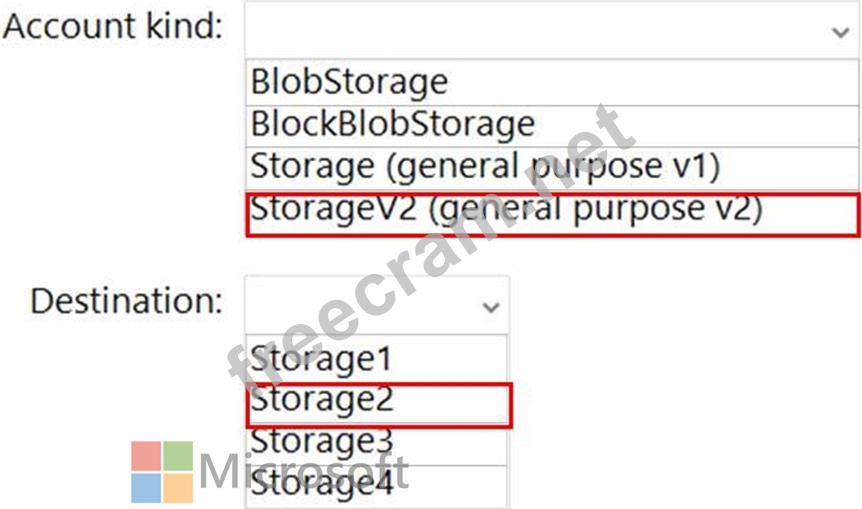Viewport: 862px width, 509px height.
Task: Click the red square of Microsoft logo
Action: click(146, 456)
